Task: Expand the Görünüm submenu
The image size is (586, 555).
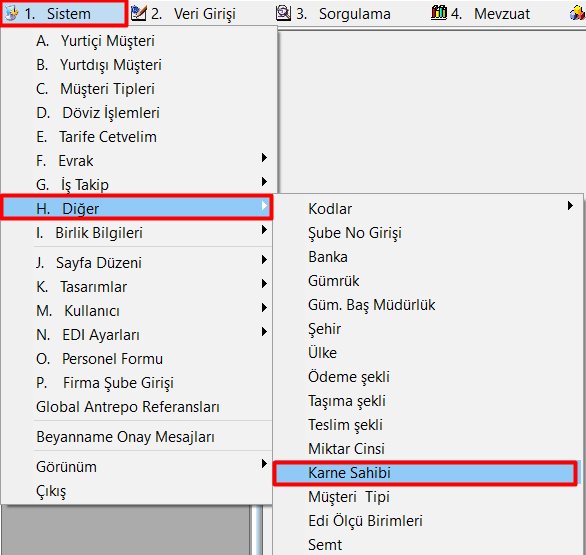Action: (x=136, y=467)
